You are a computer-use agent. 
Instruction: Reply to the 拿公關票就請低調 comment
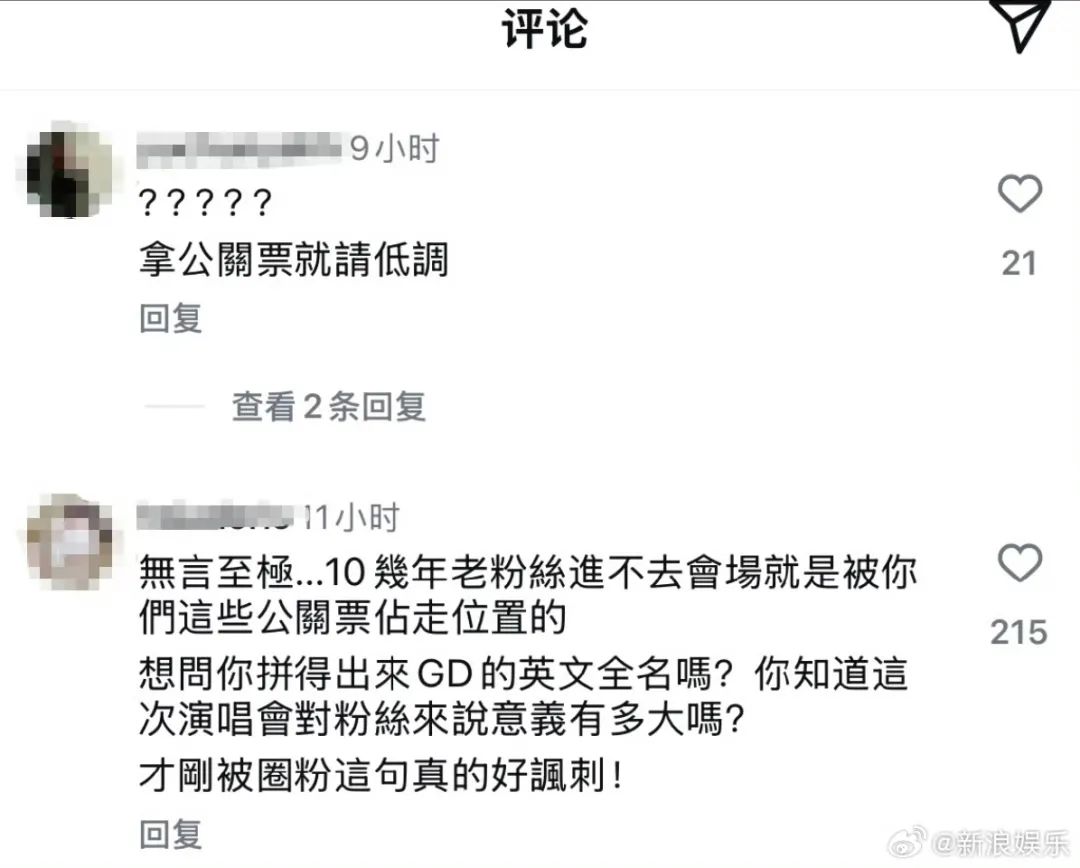tap(170, 318)
